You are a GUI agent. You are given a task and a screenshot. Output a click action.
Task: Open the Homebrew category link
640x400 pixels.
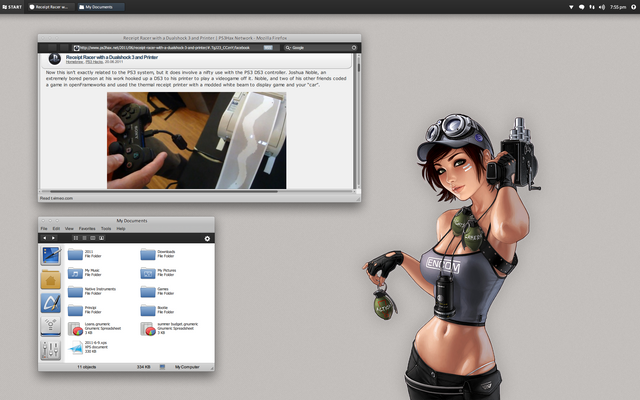(x=74, y=62)
